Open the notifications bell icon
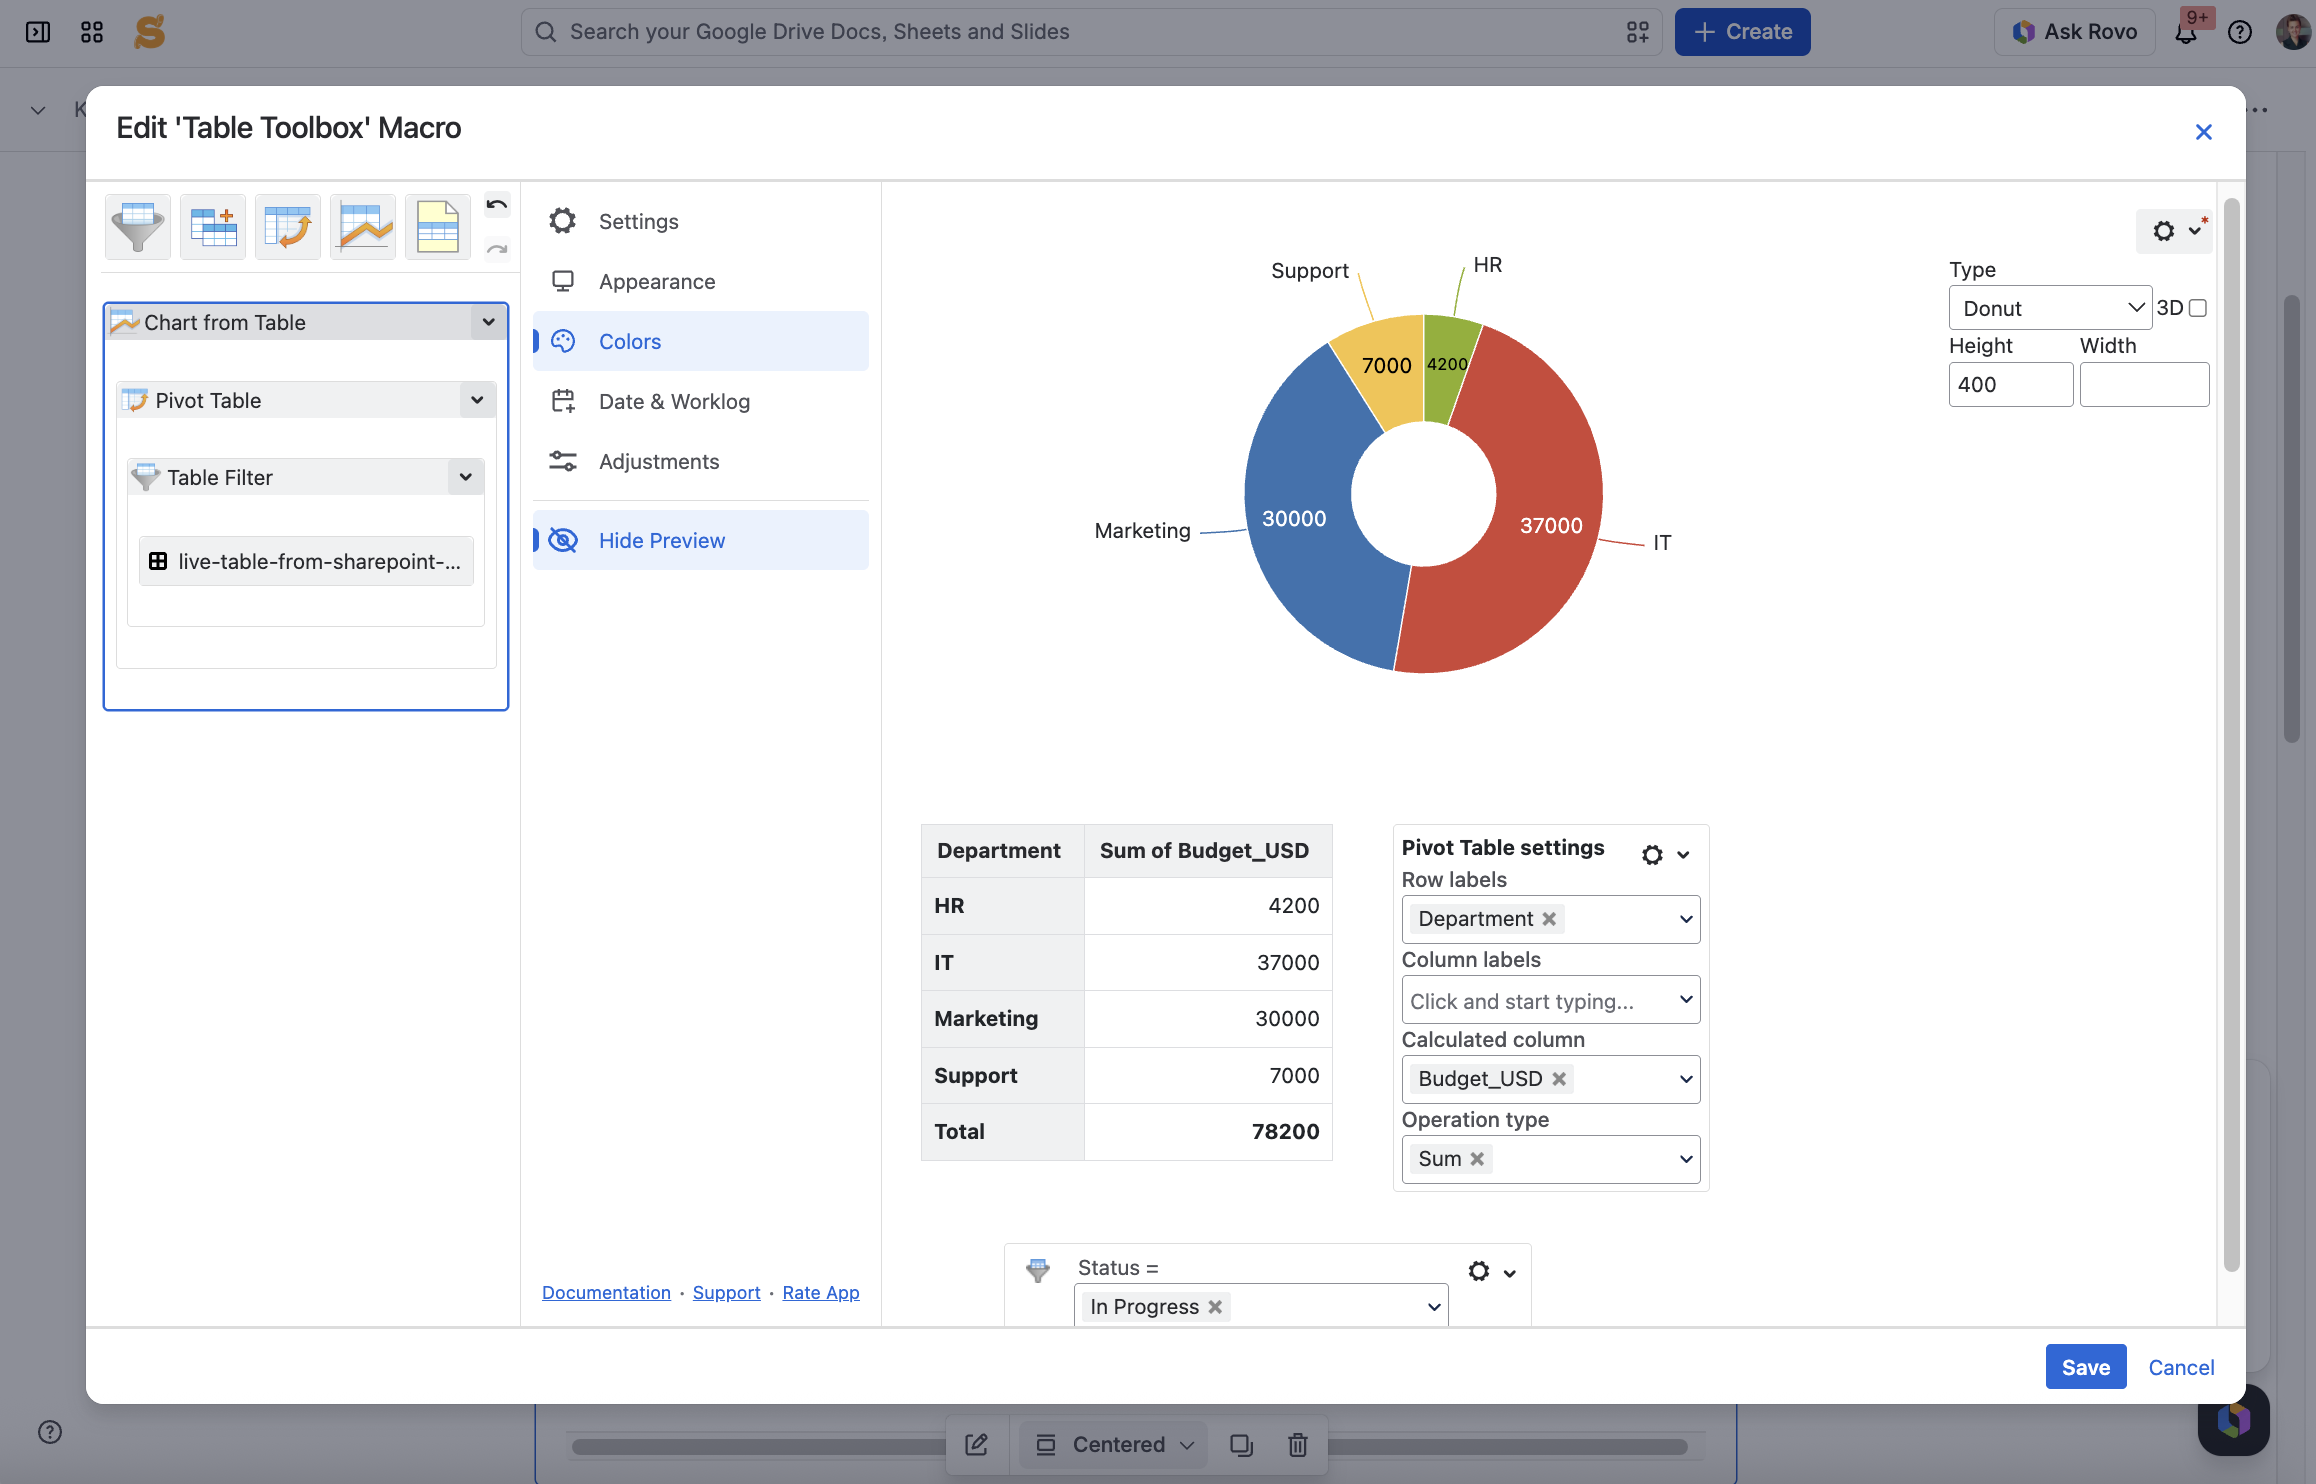Image resolution: width=2316 pixels, height=1484 pixels. 2186,32
